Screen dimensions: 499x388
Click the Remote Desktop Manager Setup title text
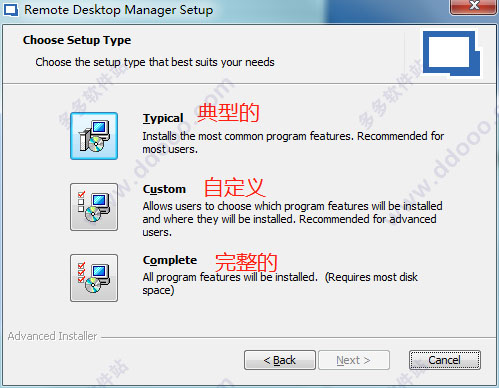click(x=119, y=10)
